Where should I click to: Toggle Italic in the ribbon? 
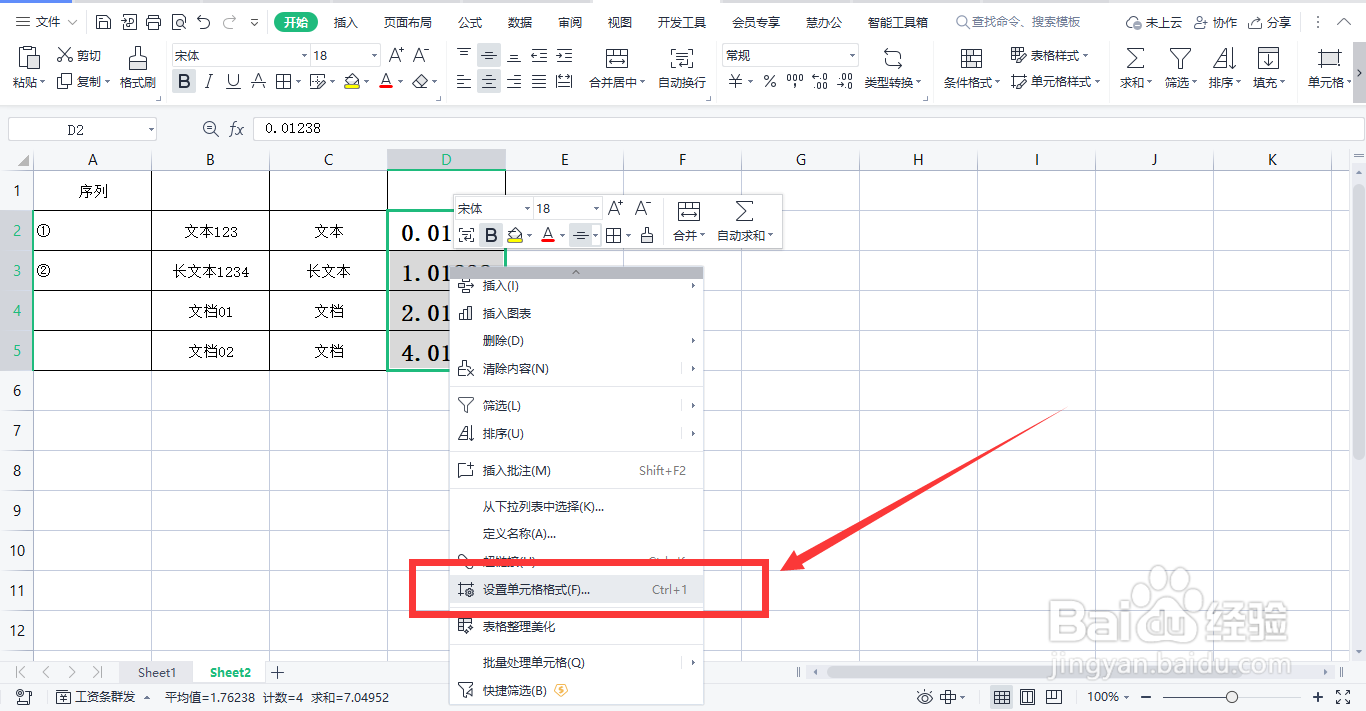pyautogui.click(x=208, y=82)
